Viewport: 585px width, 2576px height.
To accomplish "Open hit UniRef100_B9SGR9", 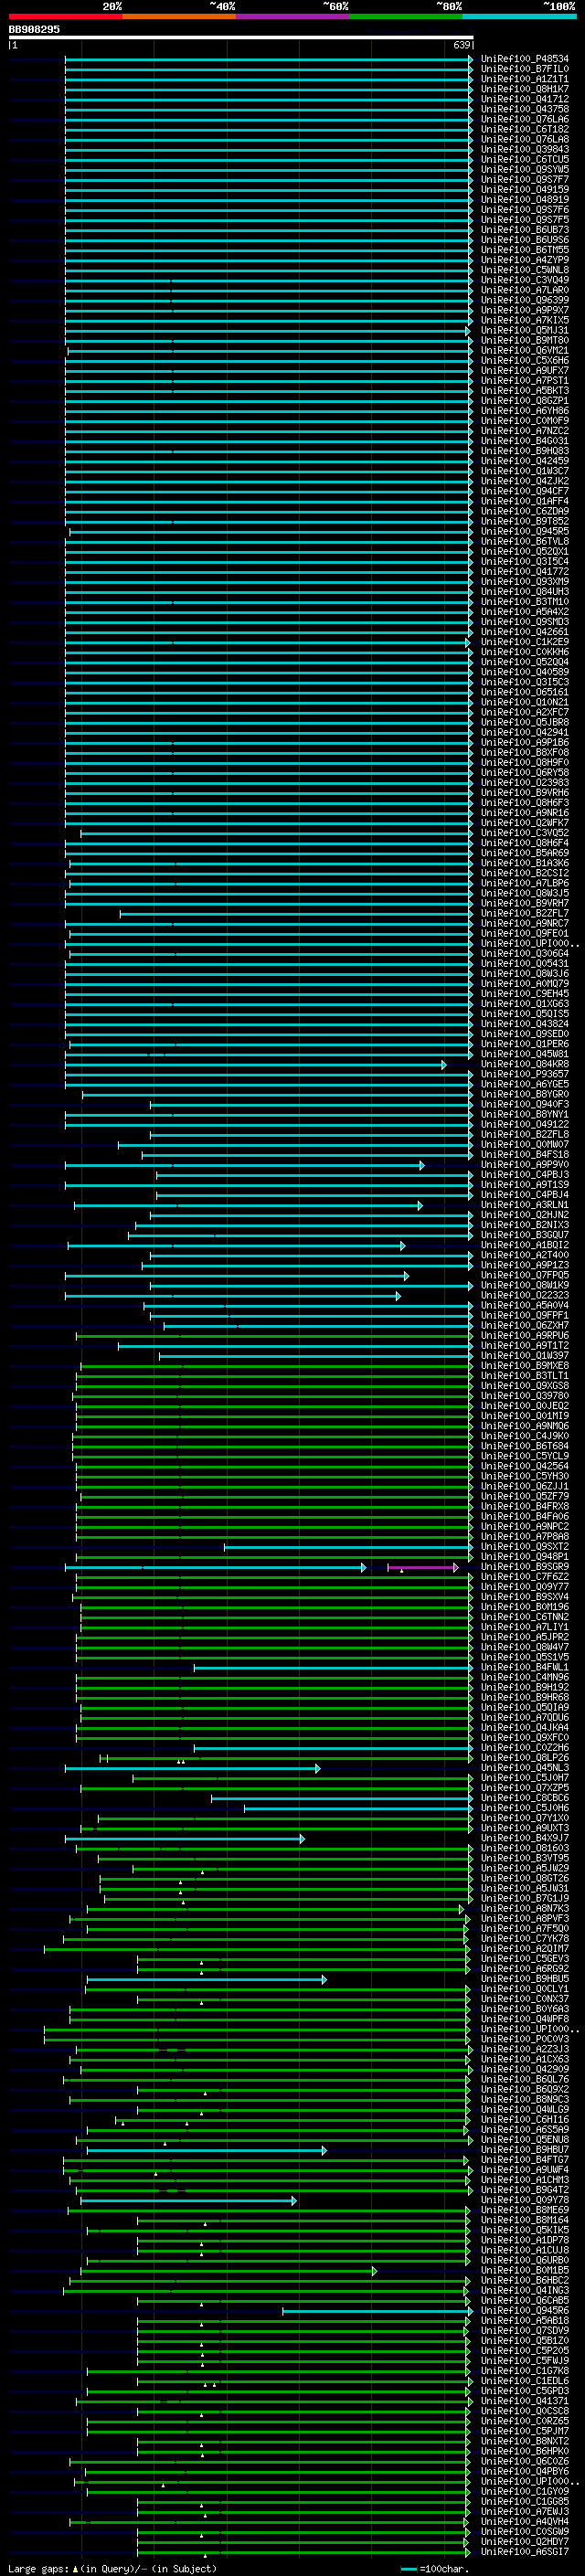I will 525,1567.
